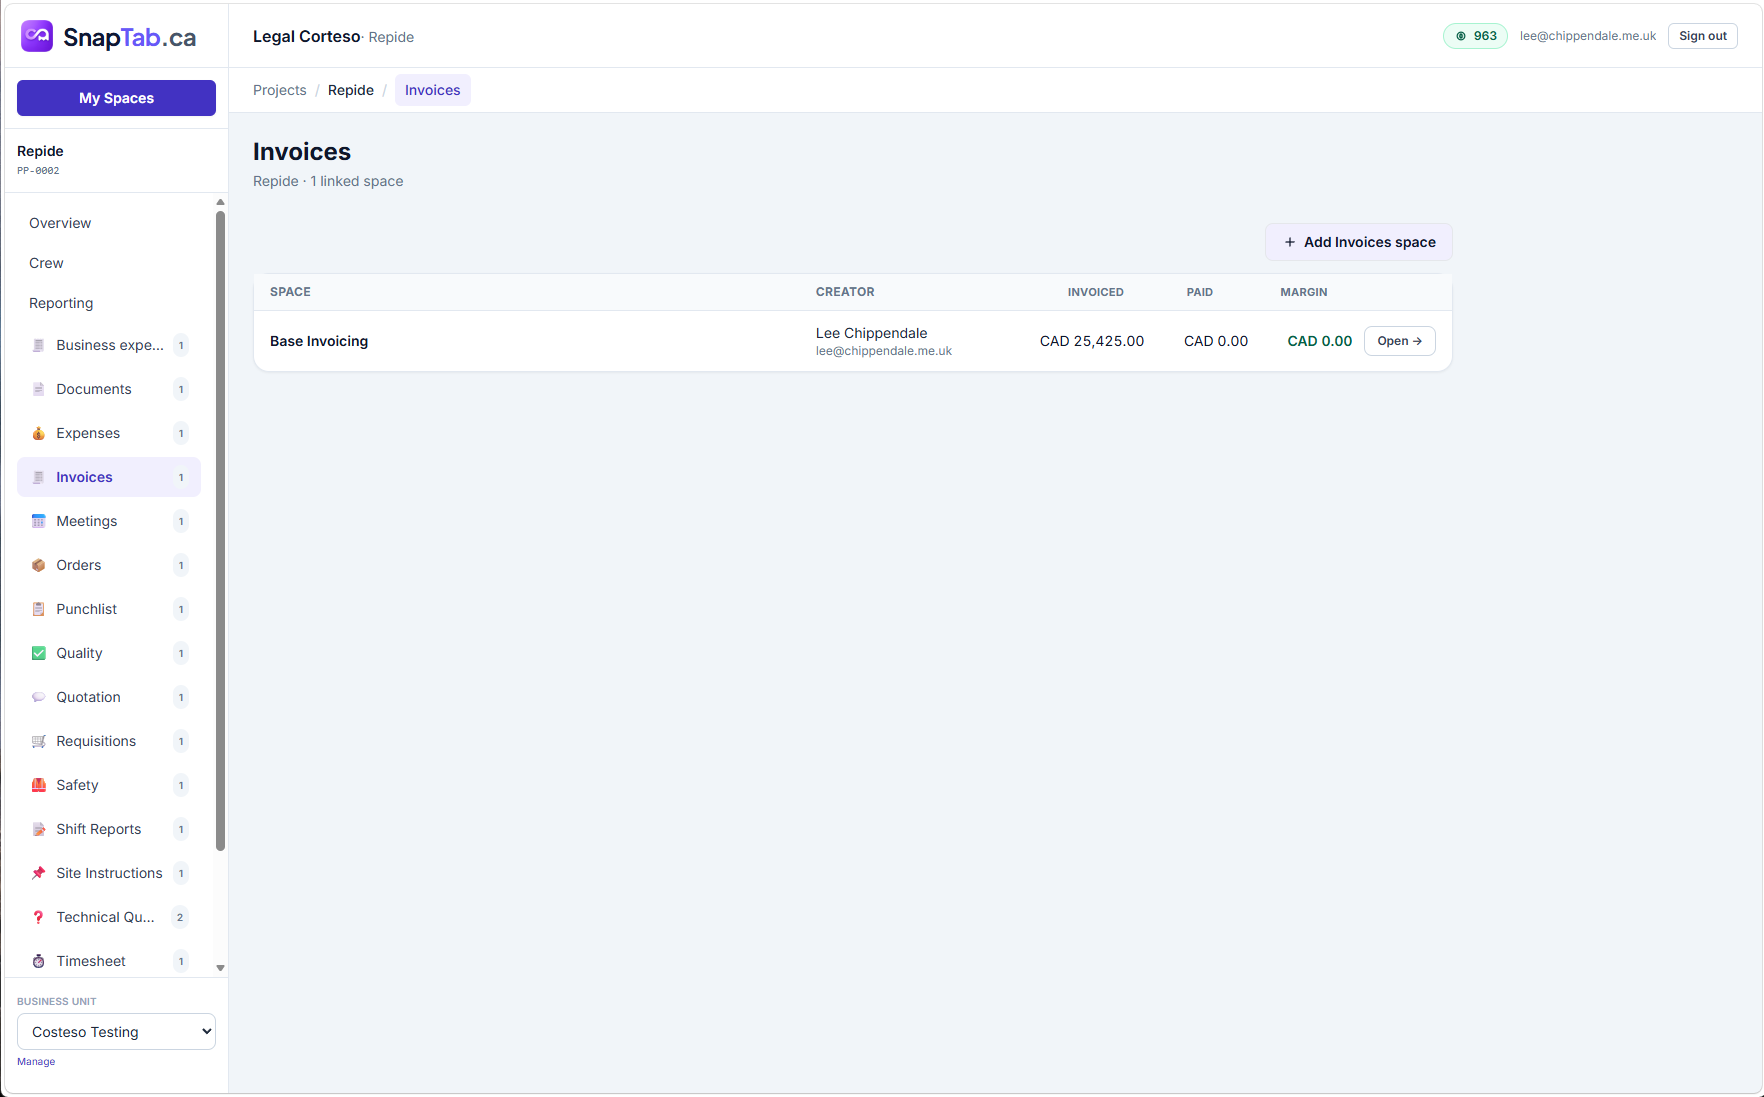Click lee@chippendale.me.uk in the header
Viewport: 1764px width, 1097px height.
point(1588,36)
